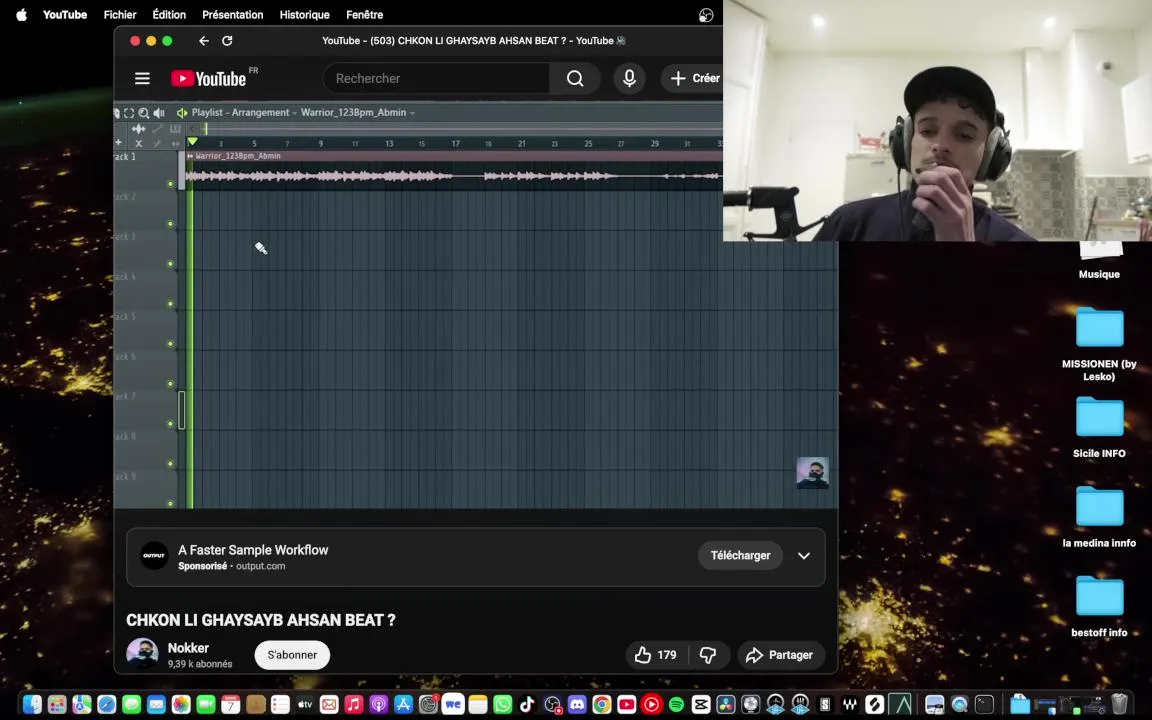Toggle mute dot on Track 8
This screenshot has width=1152, height=720.
pos(170,464)
